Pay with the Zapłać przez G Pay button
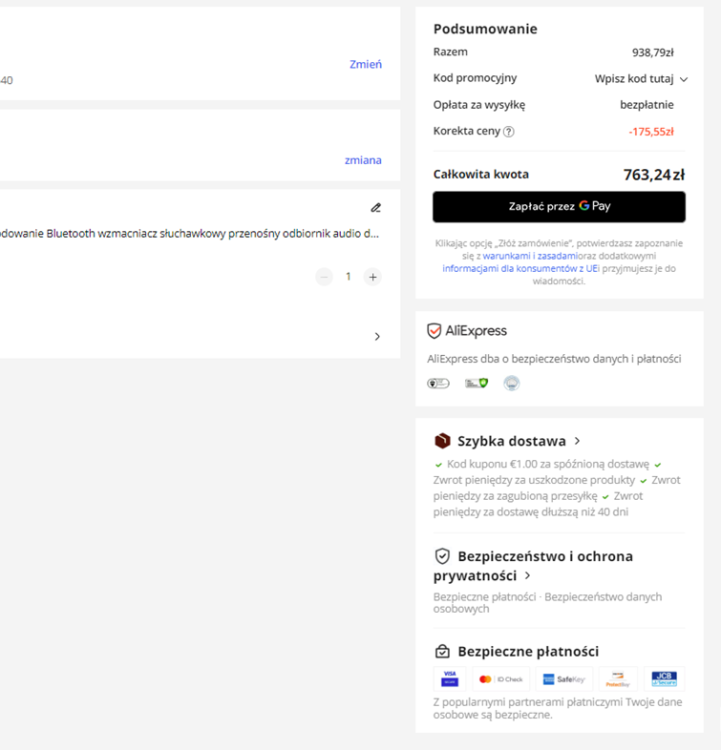Screen dimensions: 721x750 pos(559,206)
